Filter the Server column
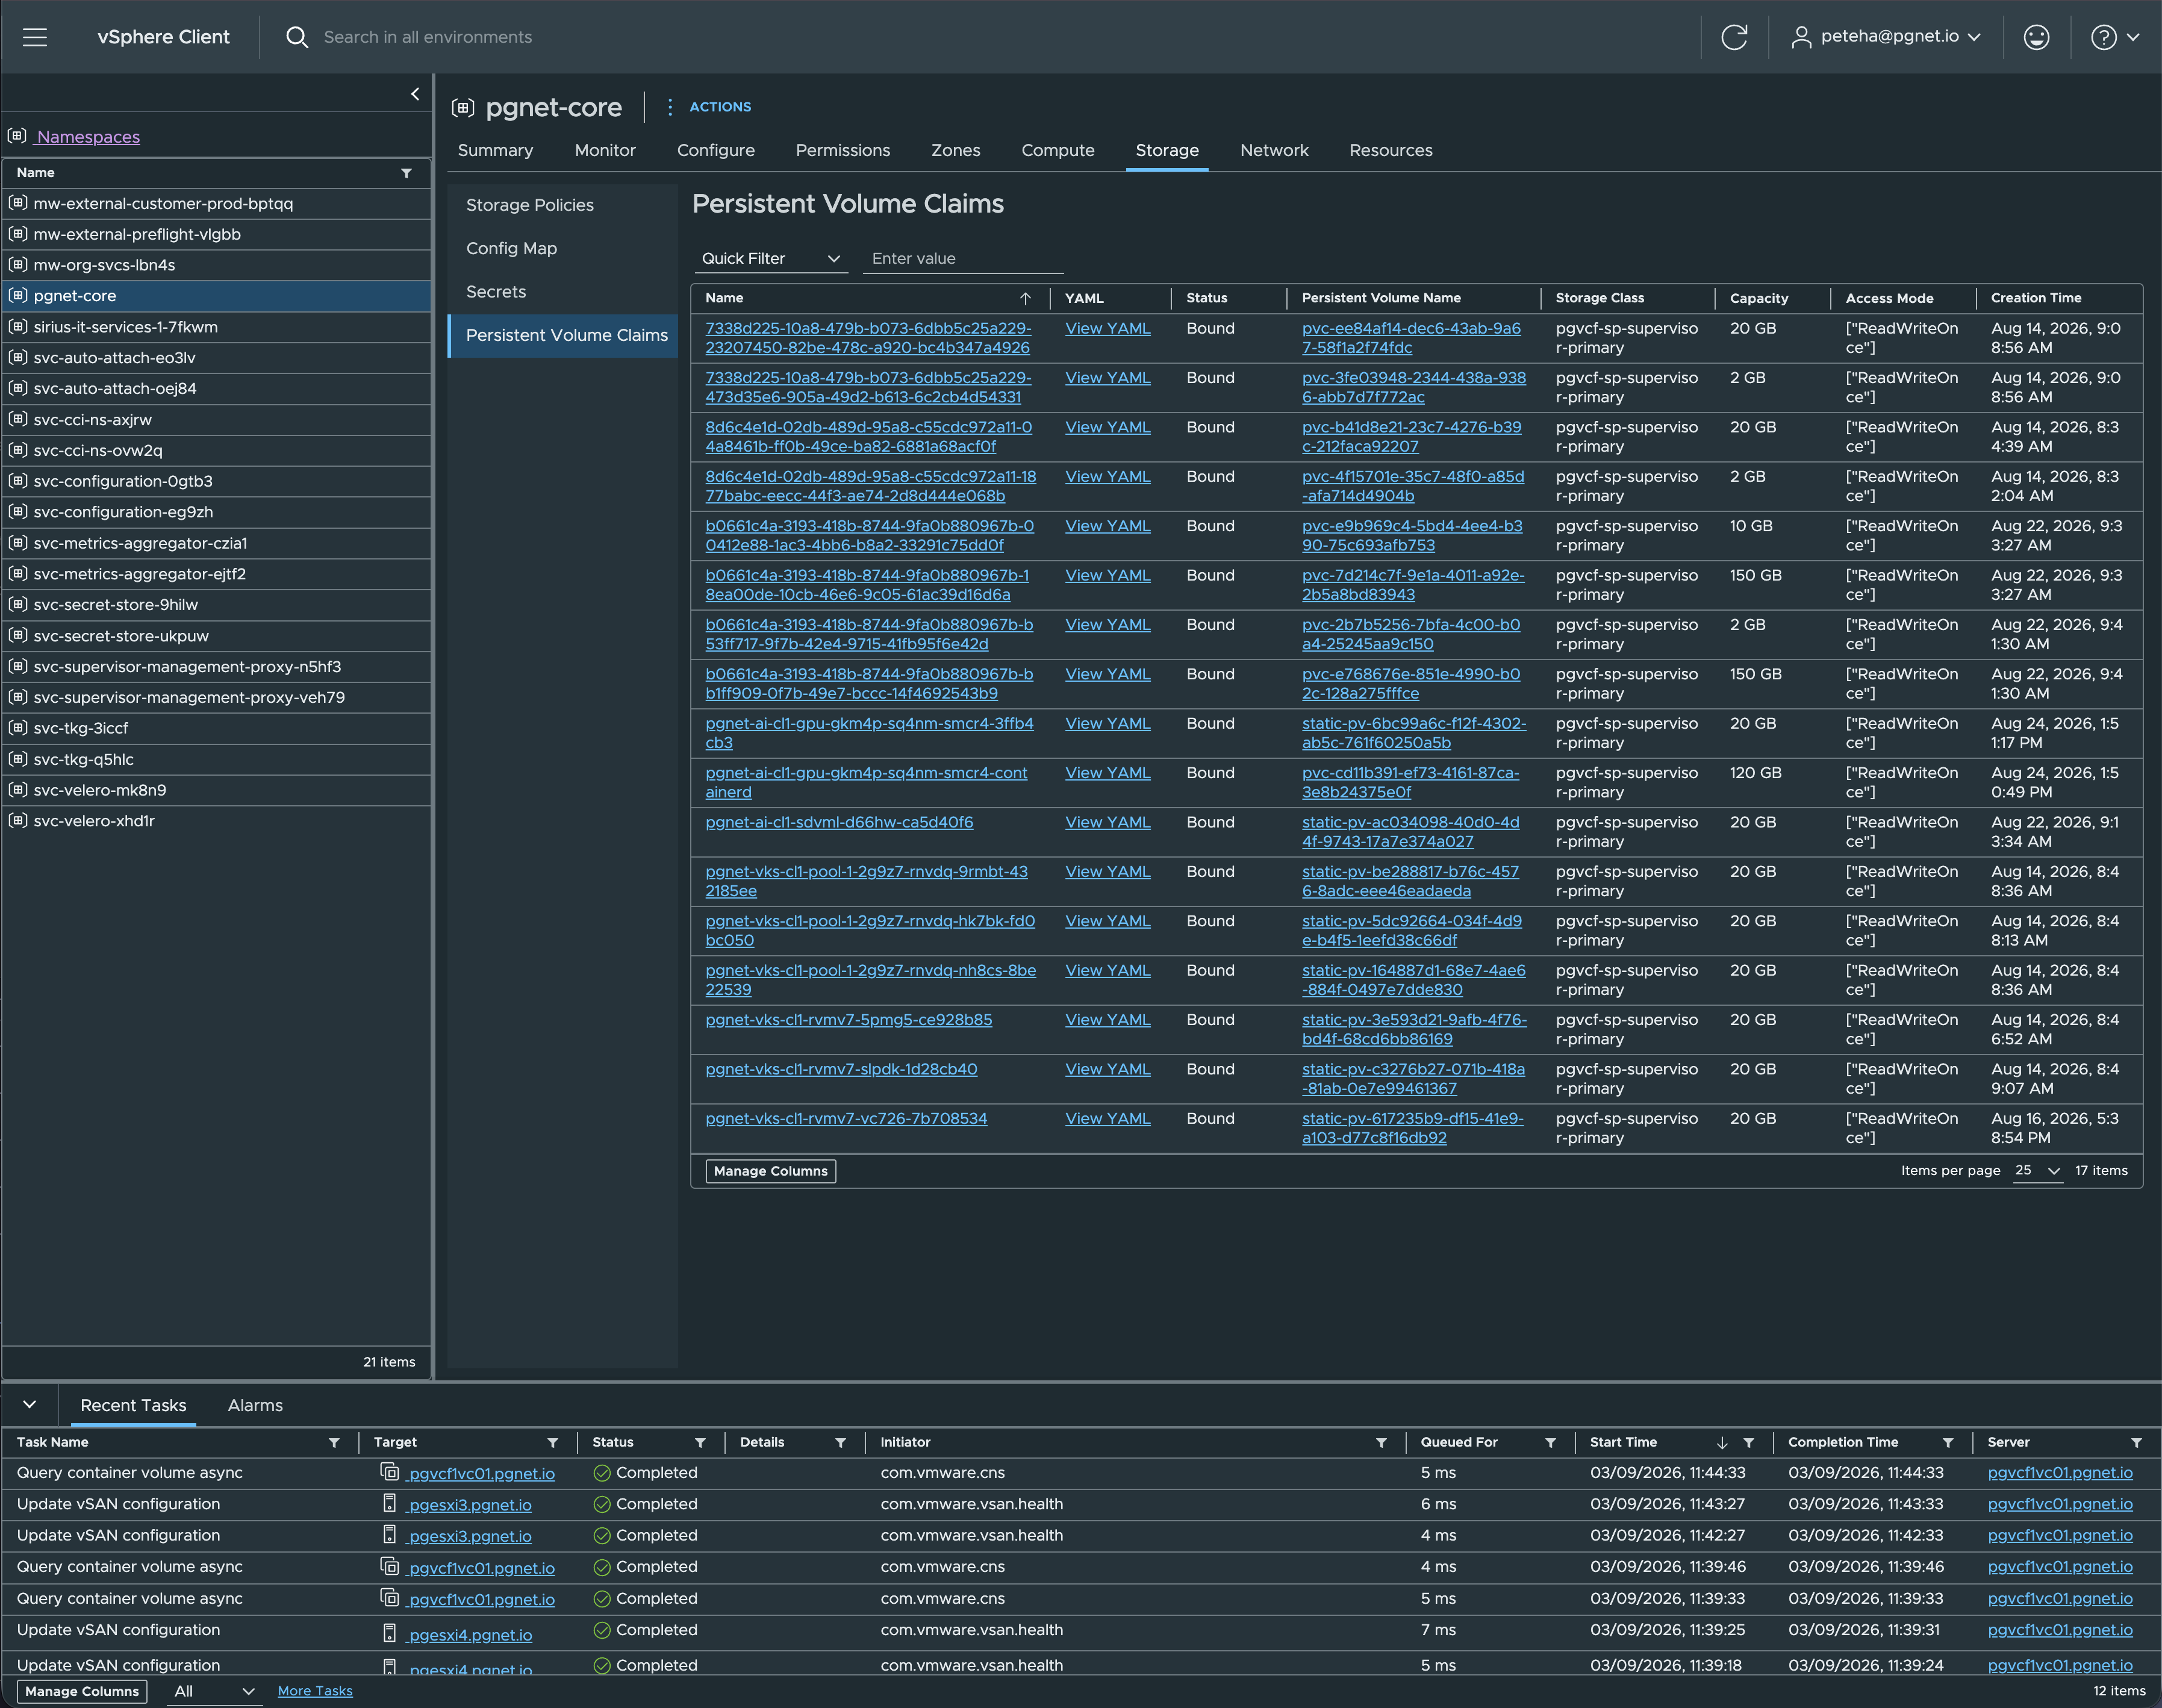This screenshot has width=2162, height=1708. pos(2136,1442)
